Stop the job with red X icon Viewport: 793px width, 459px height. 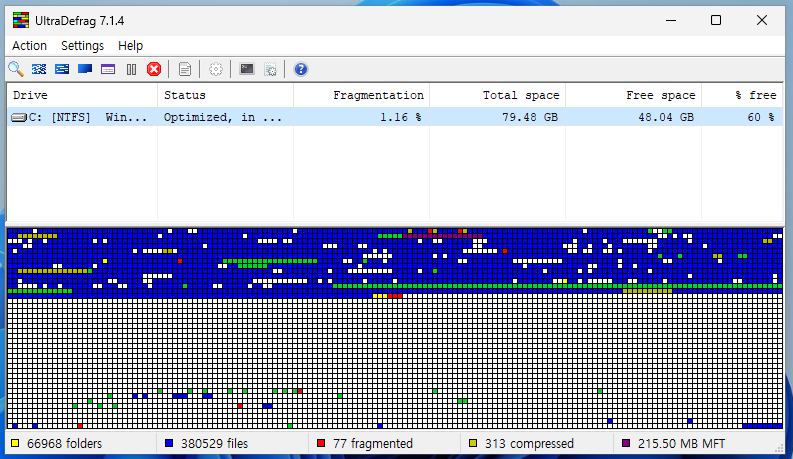(x=154, y=69)
